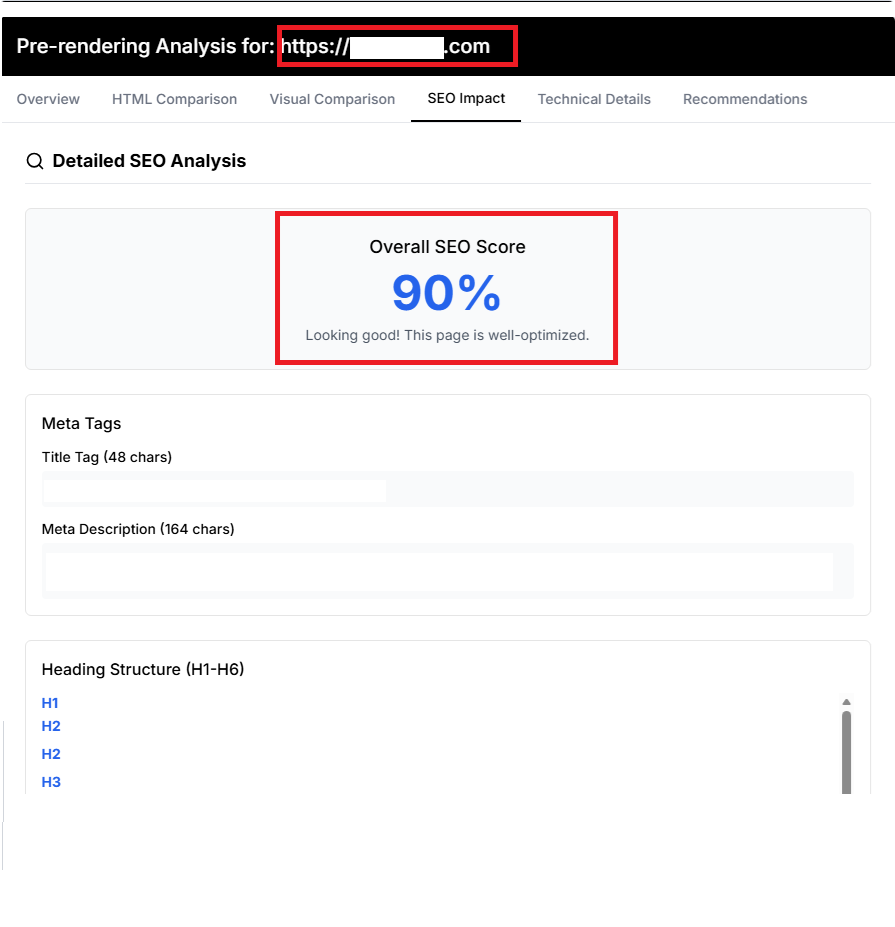Click the Detailed SEO Analysis heading
895x927 pixels.
coord(149,161)
